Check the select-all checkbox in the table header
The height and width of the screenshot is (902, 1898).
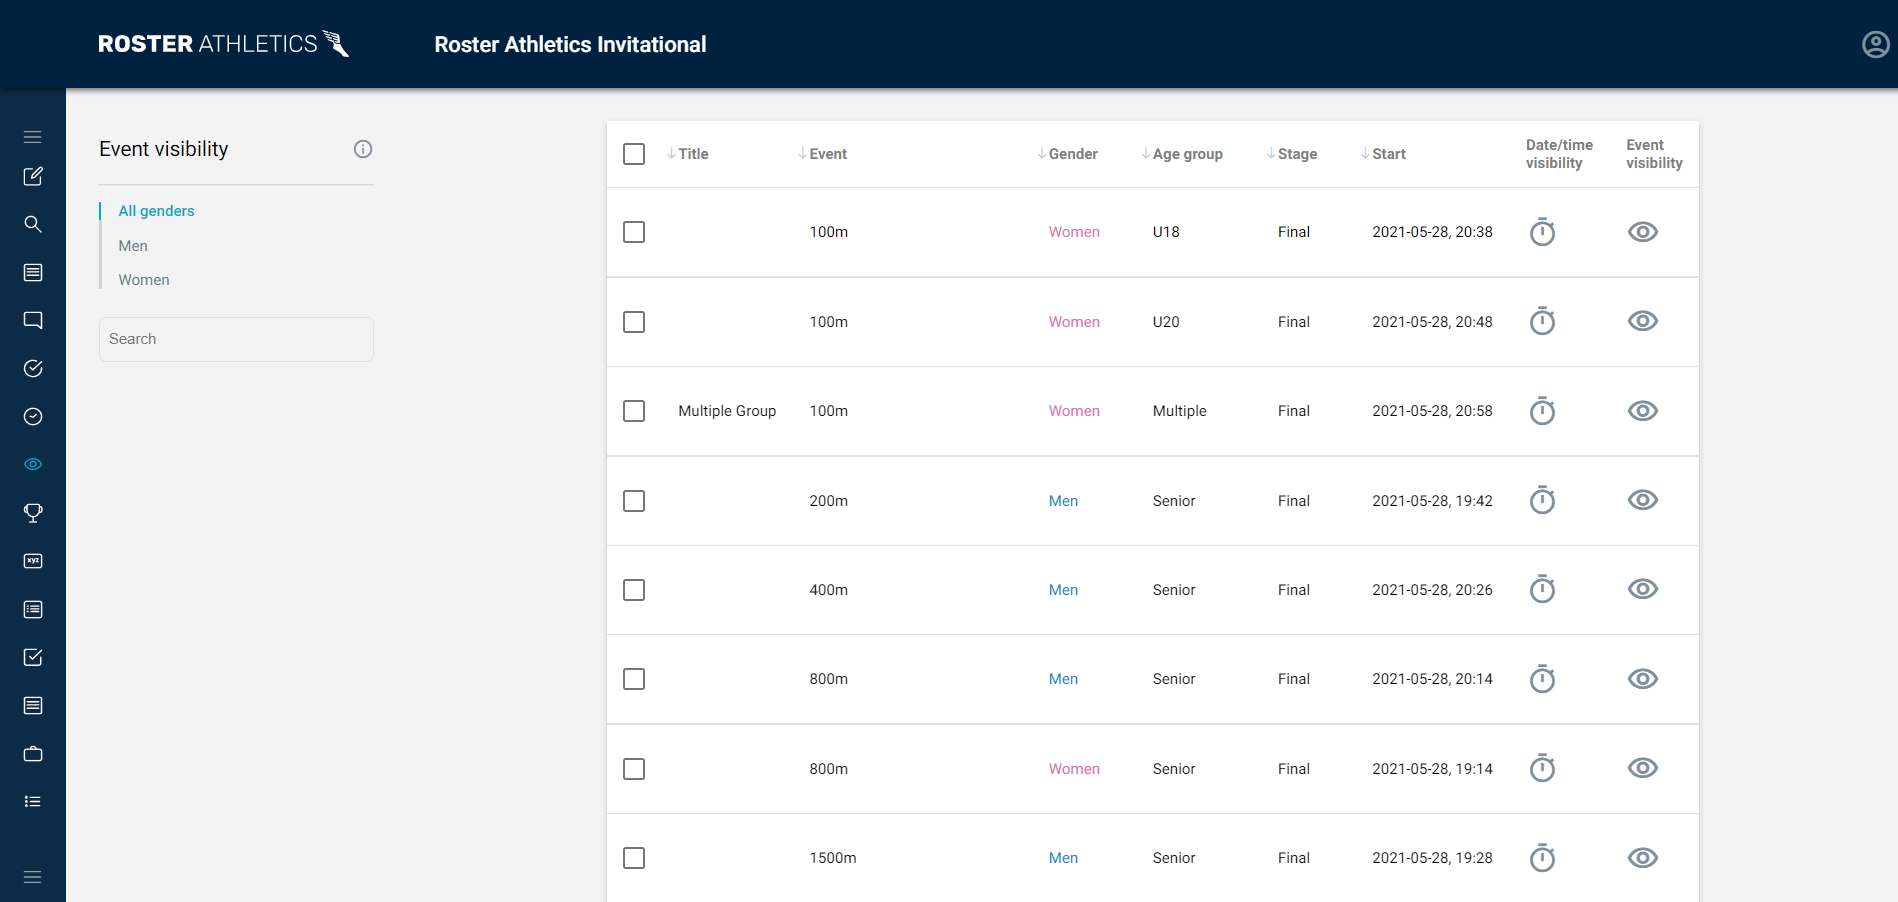tap(634, 154)
